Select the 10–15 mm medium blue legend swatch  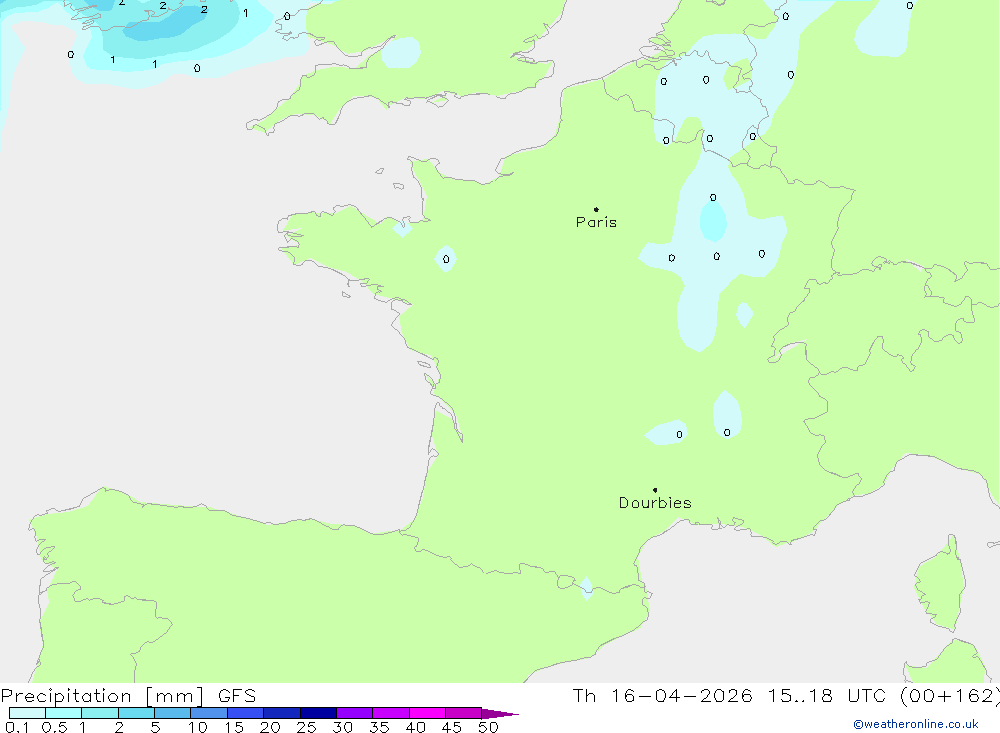(209, 713)
